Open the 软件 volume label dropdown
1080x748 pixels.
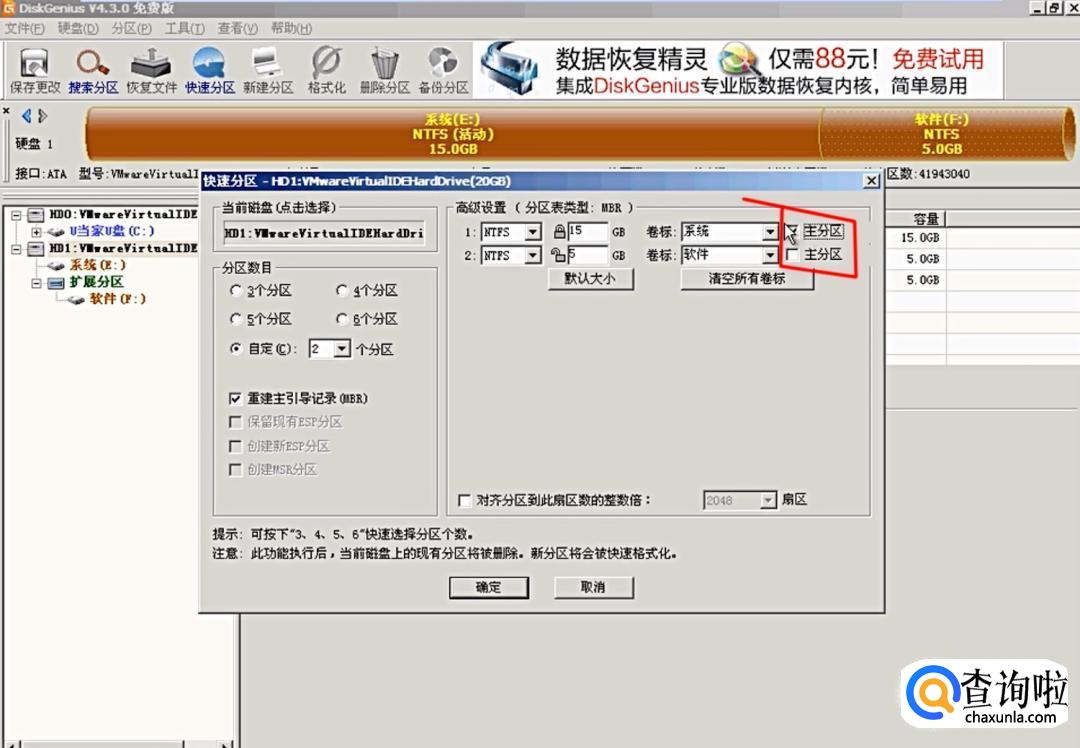tap(770, 256)
